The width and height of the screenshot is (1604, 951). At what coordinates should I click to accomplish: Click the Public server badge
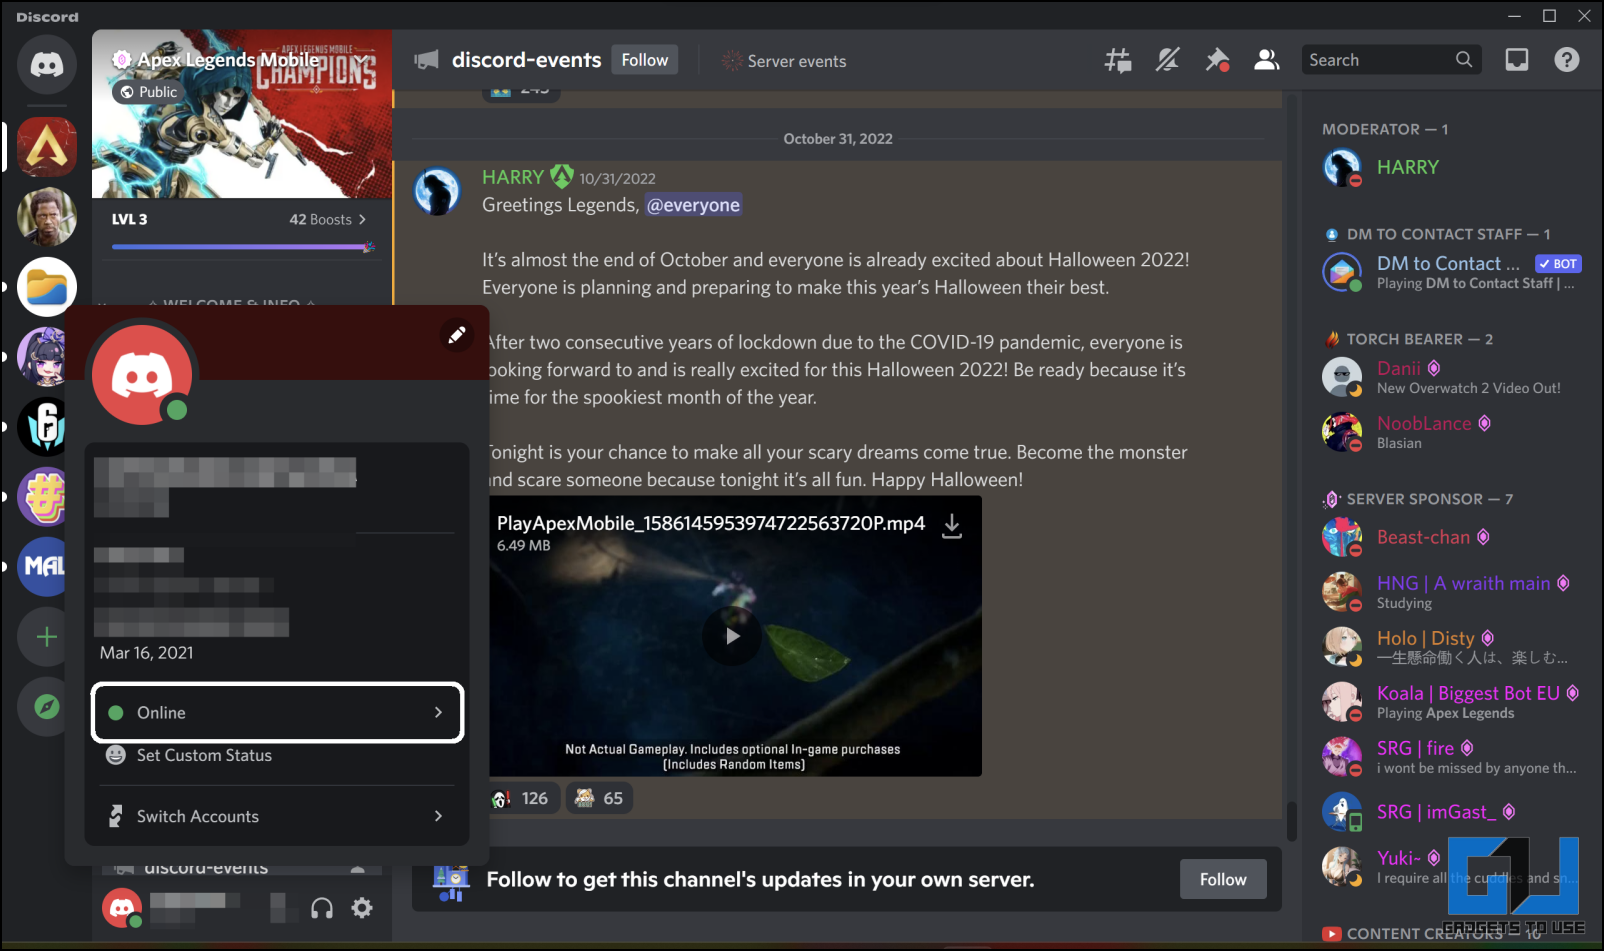coord(148,92)
